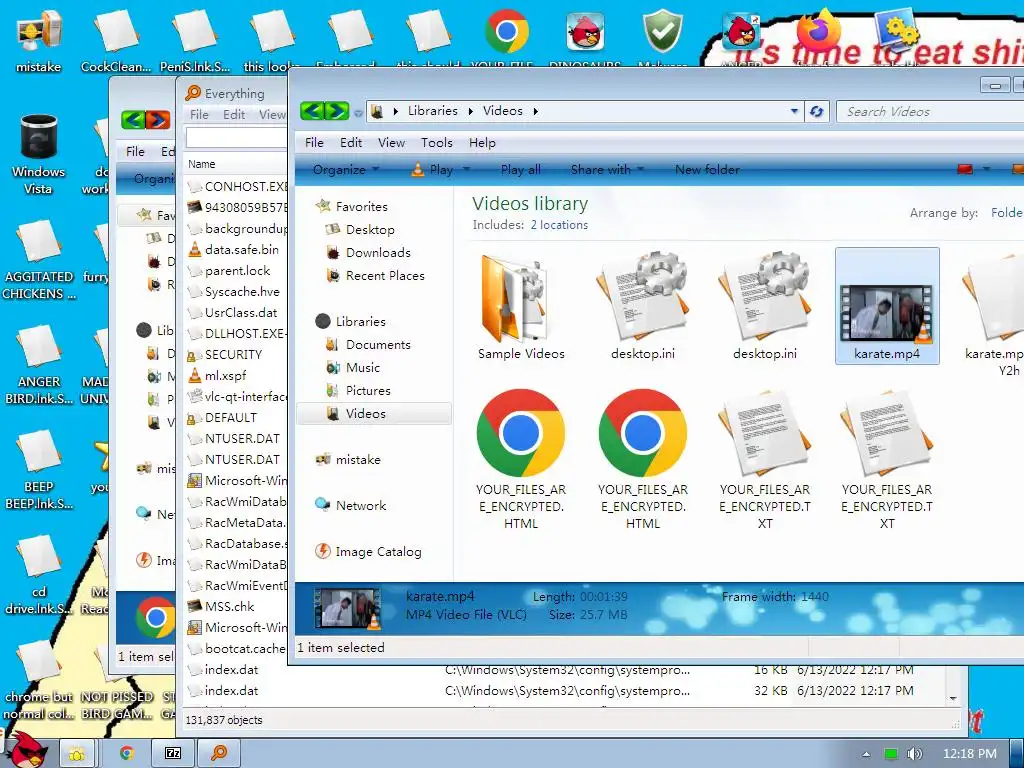The height and width of the screenshot is (768, 1024).
Task: Open the Arrange by Folder dropdown
Action: [1007, 213]
